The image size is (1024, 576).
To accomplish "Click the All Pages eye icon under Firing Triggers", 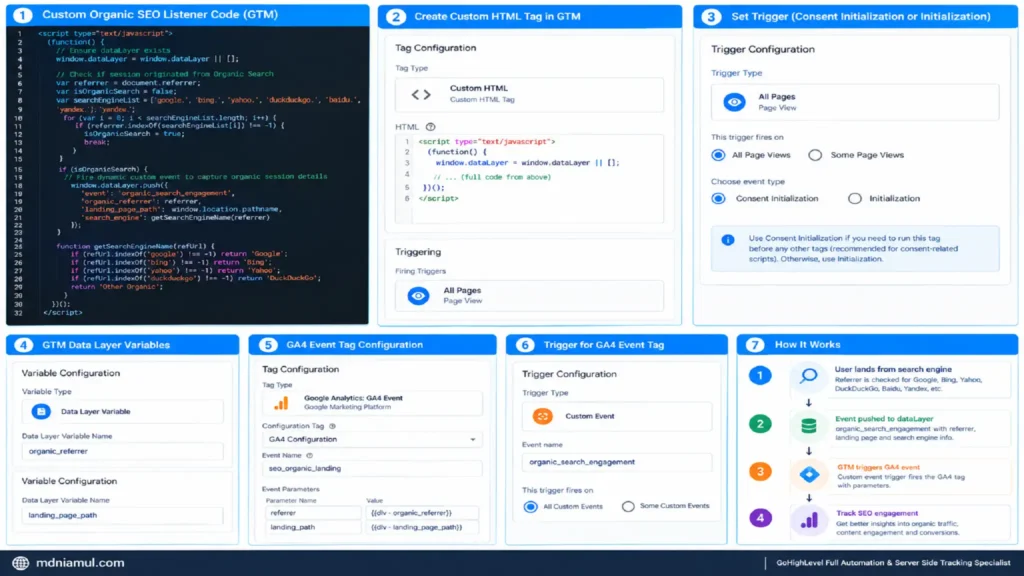I will [x=418, y=296].
